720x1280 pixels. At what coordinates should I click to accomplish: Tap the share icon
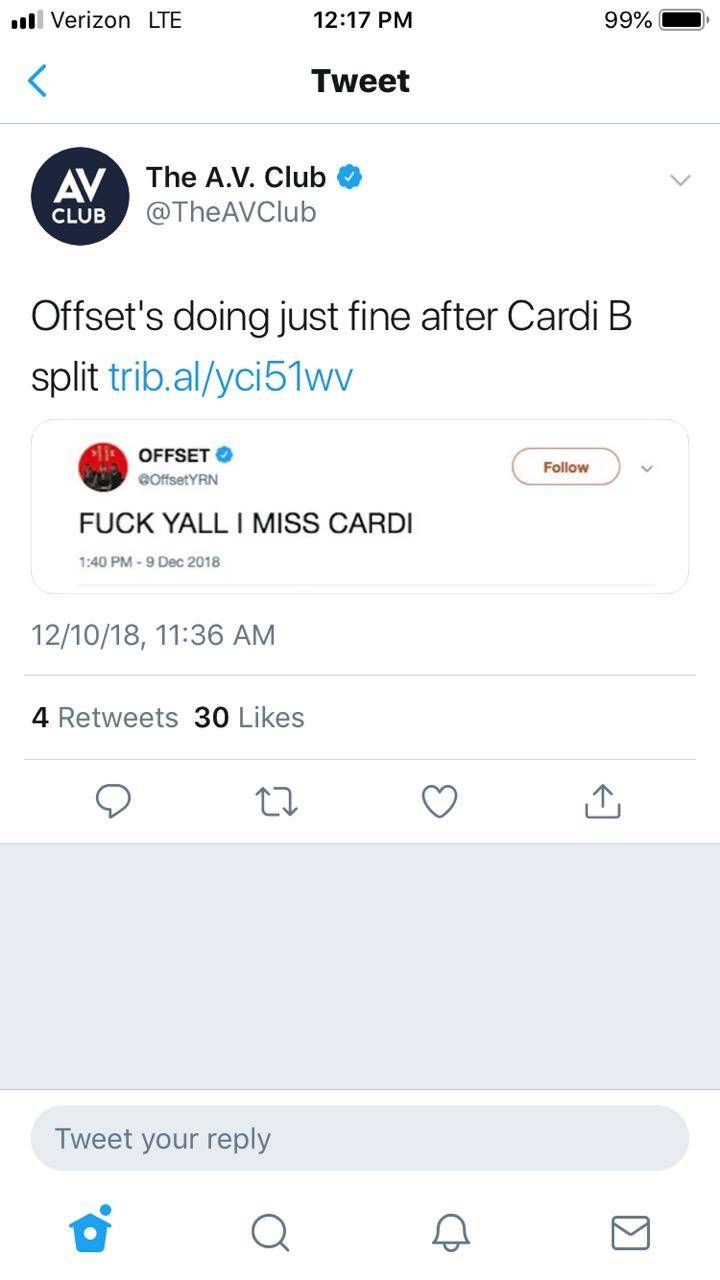tap(602, 801)
